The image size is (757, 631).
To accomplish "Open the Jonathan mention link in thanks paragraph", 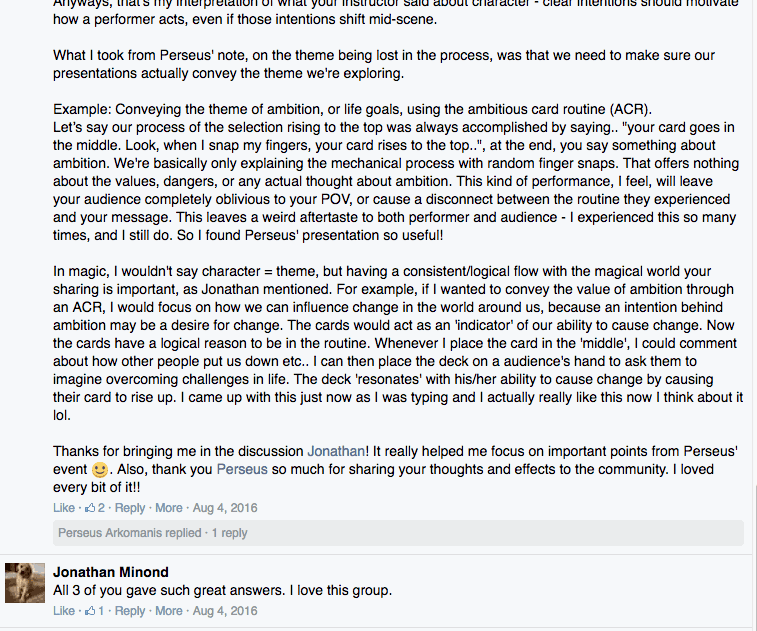I will [336, 451].
